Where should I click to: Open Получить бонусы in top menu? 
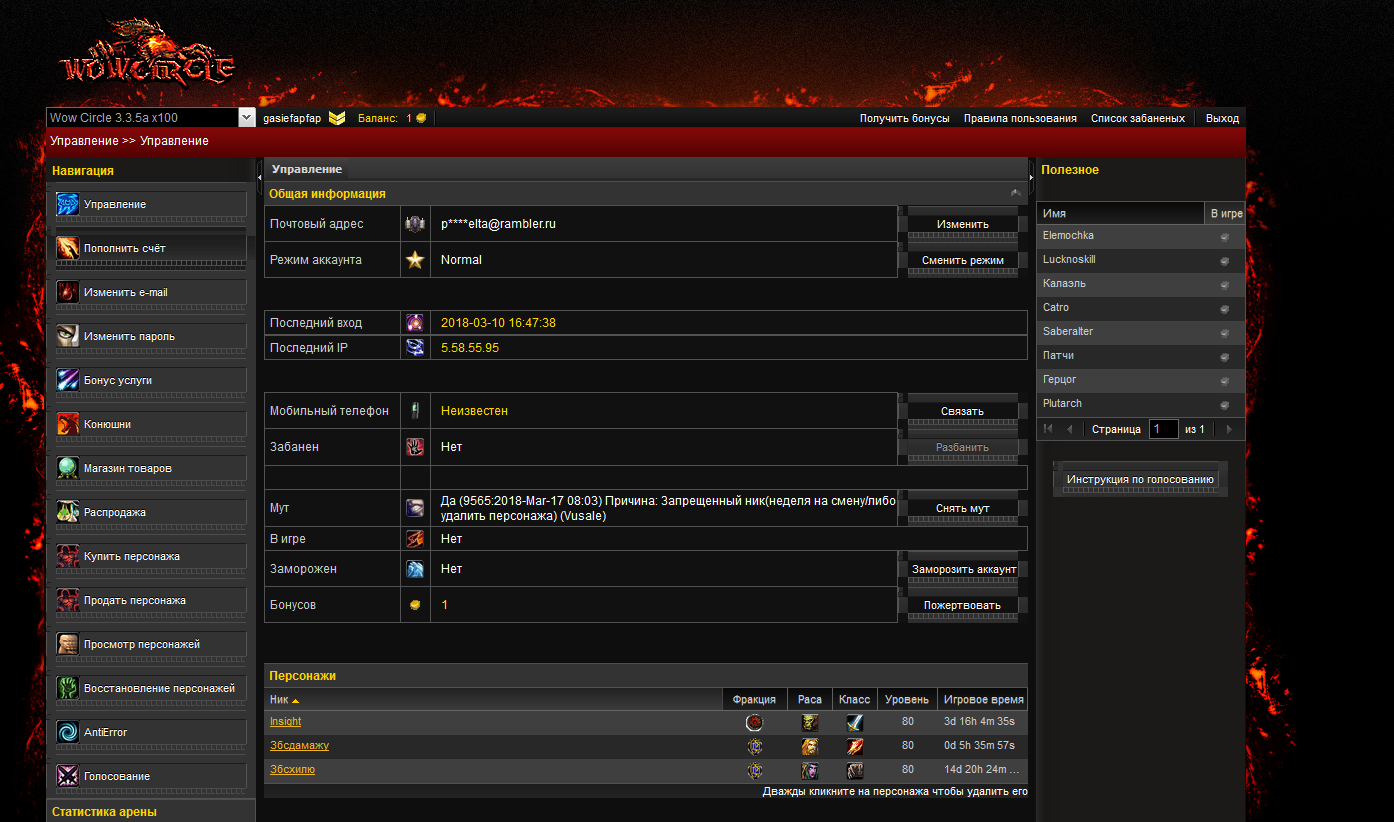pyautogui.click(x=904, y=118)
